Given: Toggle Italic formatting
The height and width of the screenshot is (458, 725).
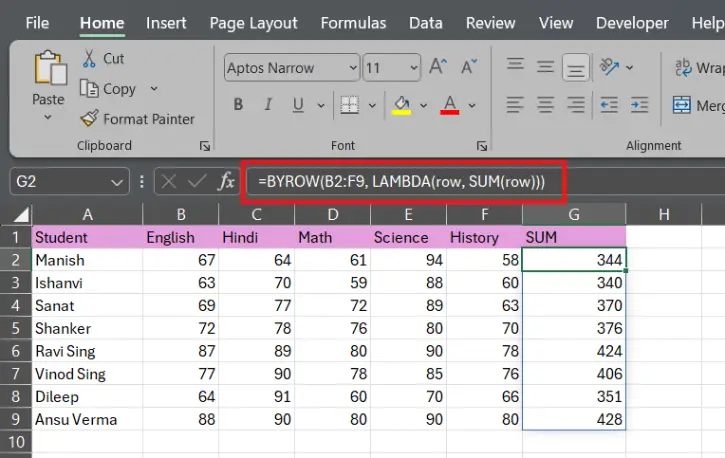Looking at the screenshot, I should click(x=268, y=104).
